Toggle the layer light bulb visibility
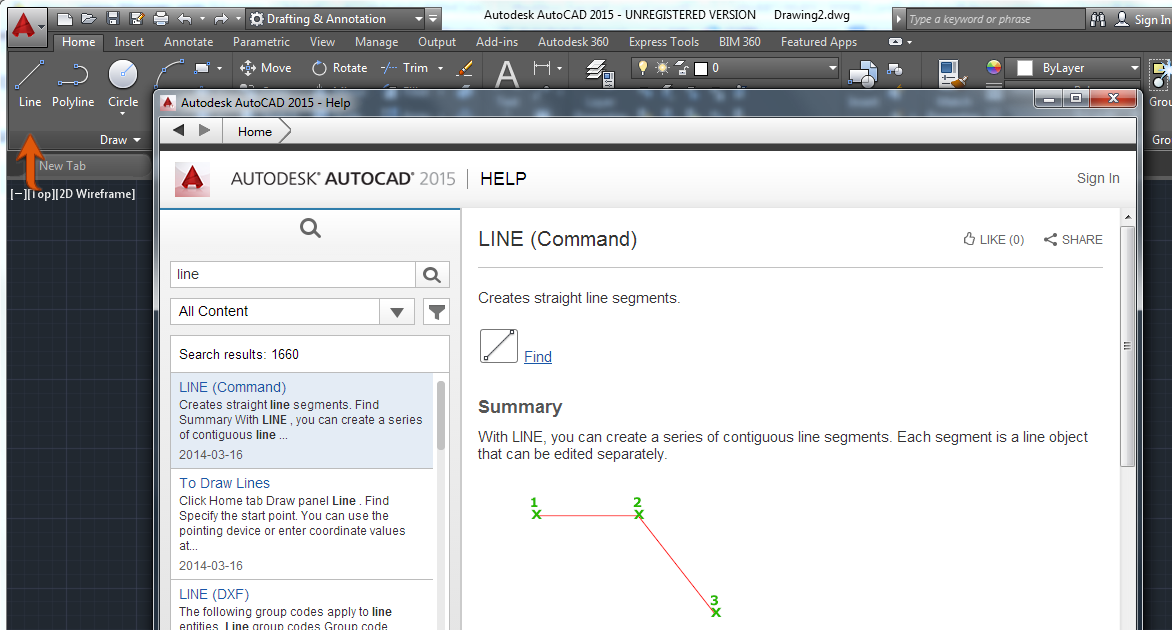 (643, 67)
